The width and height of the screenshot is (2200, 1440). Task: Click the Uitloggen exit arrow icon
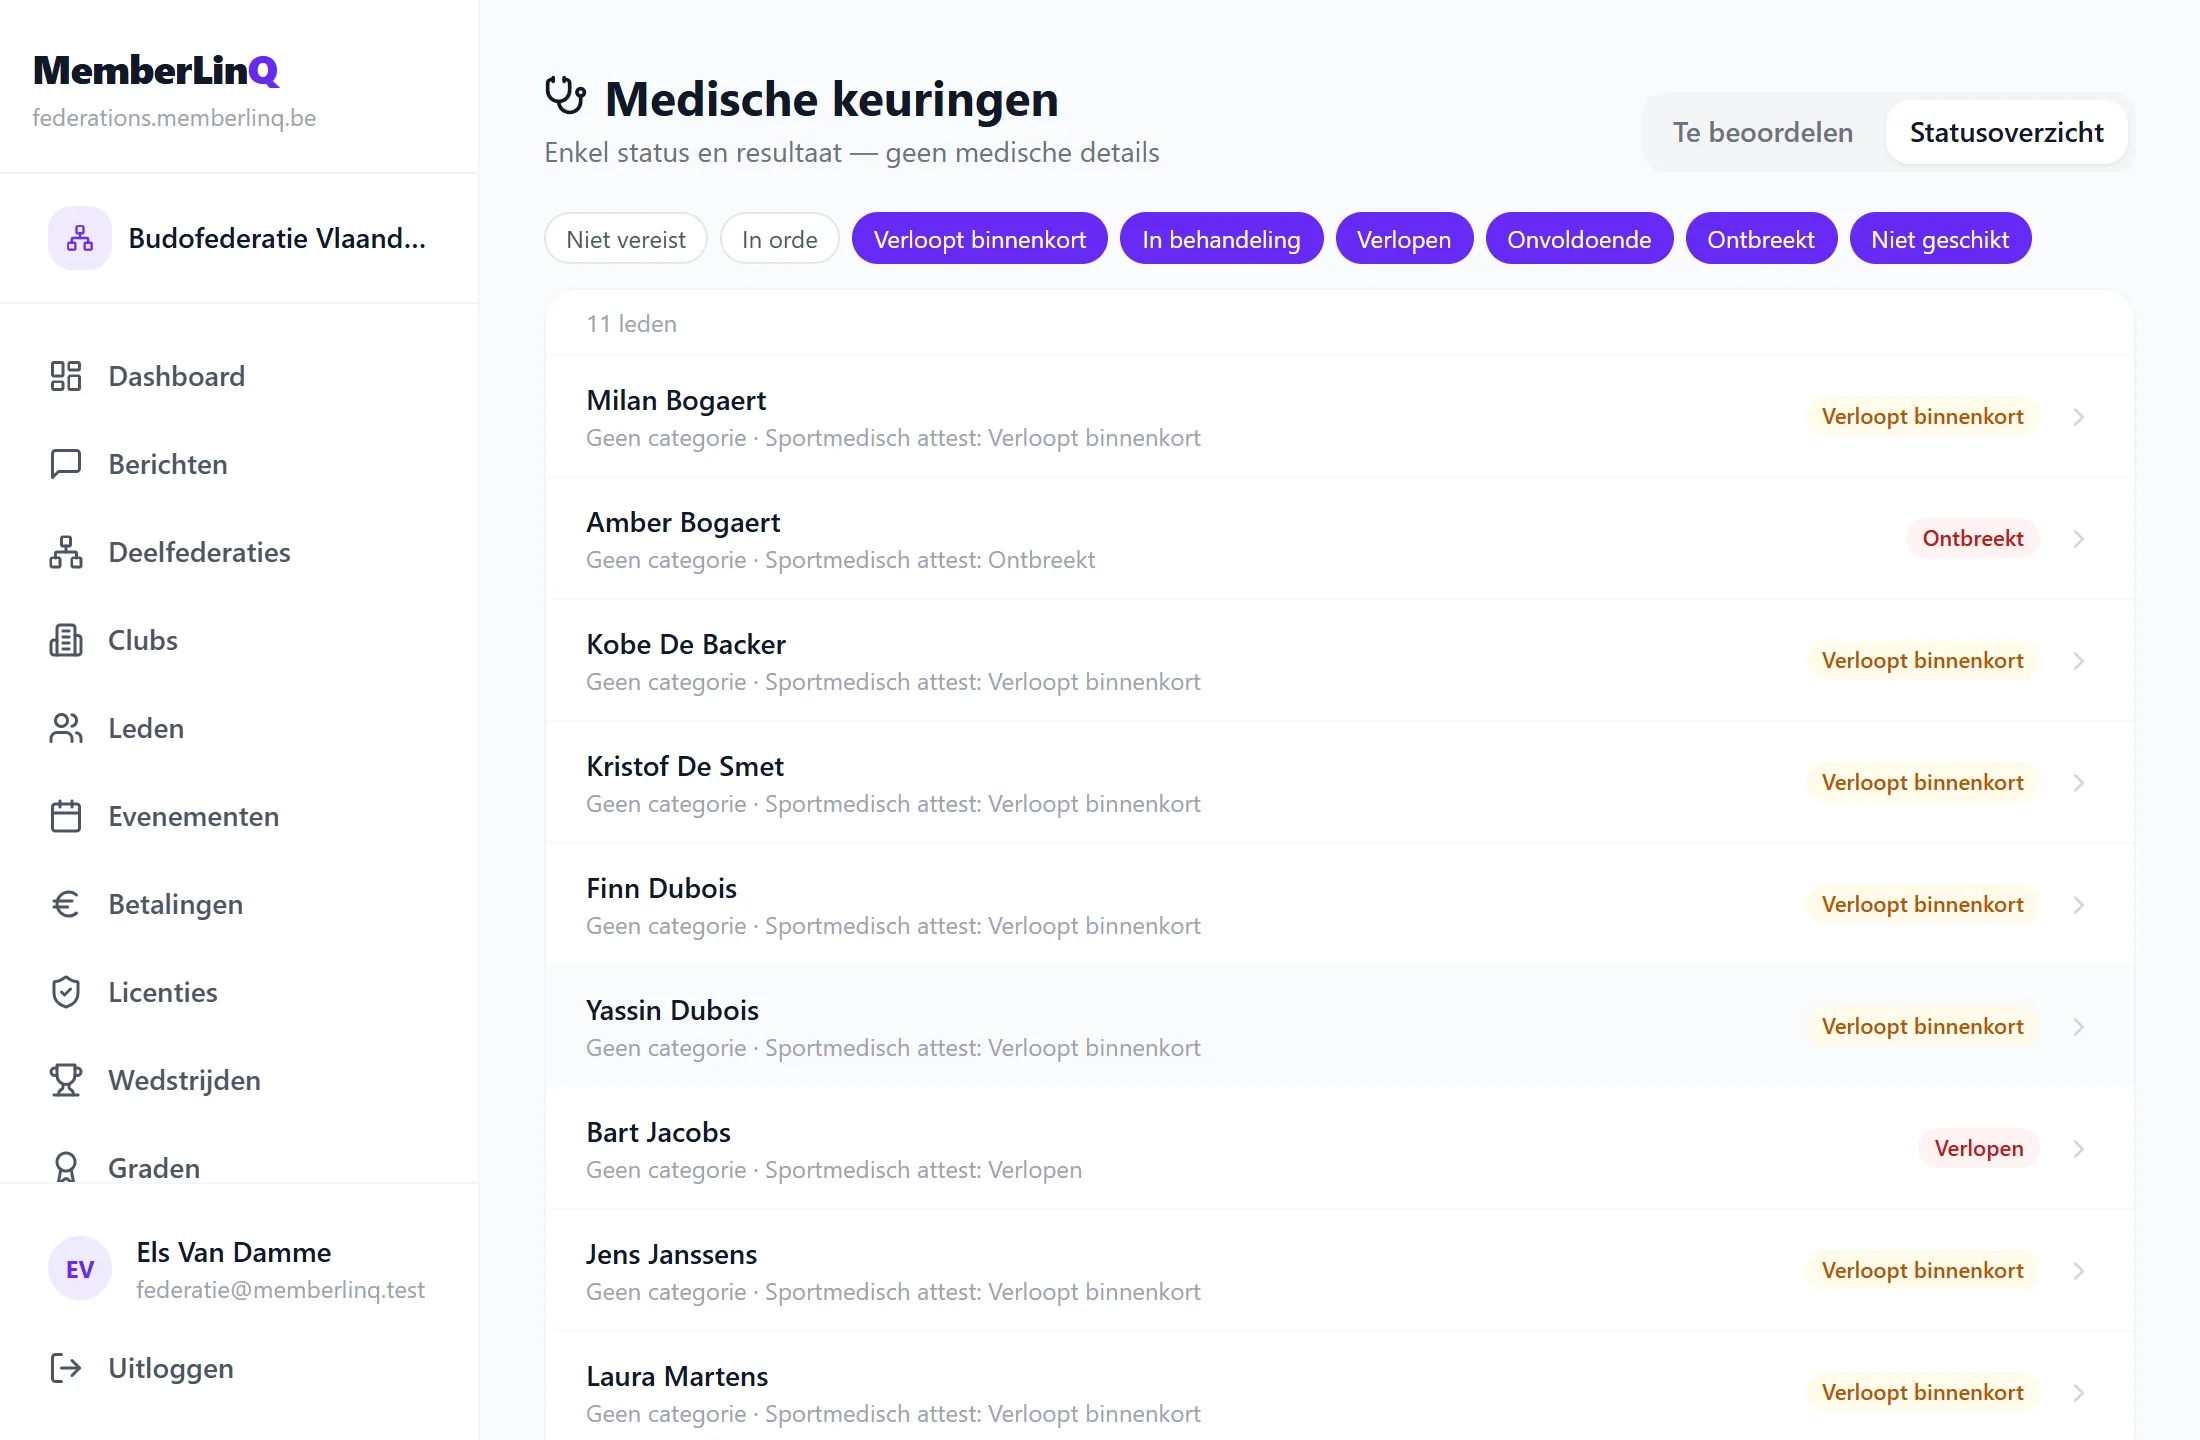[x=66, y=1368]
